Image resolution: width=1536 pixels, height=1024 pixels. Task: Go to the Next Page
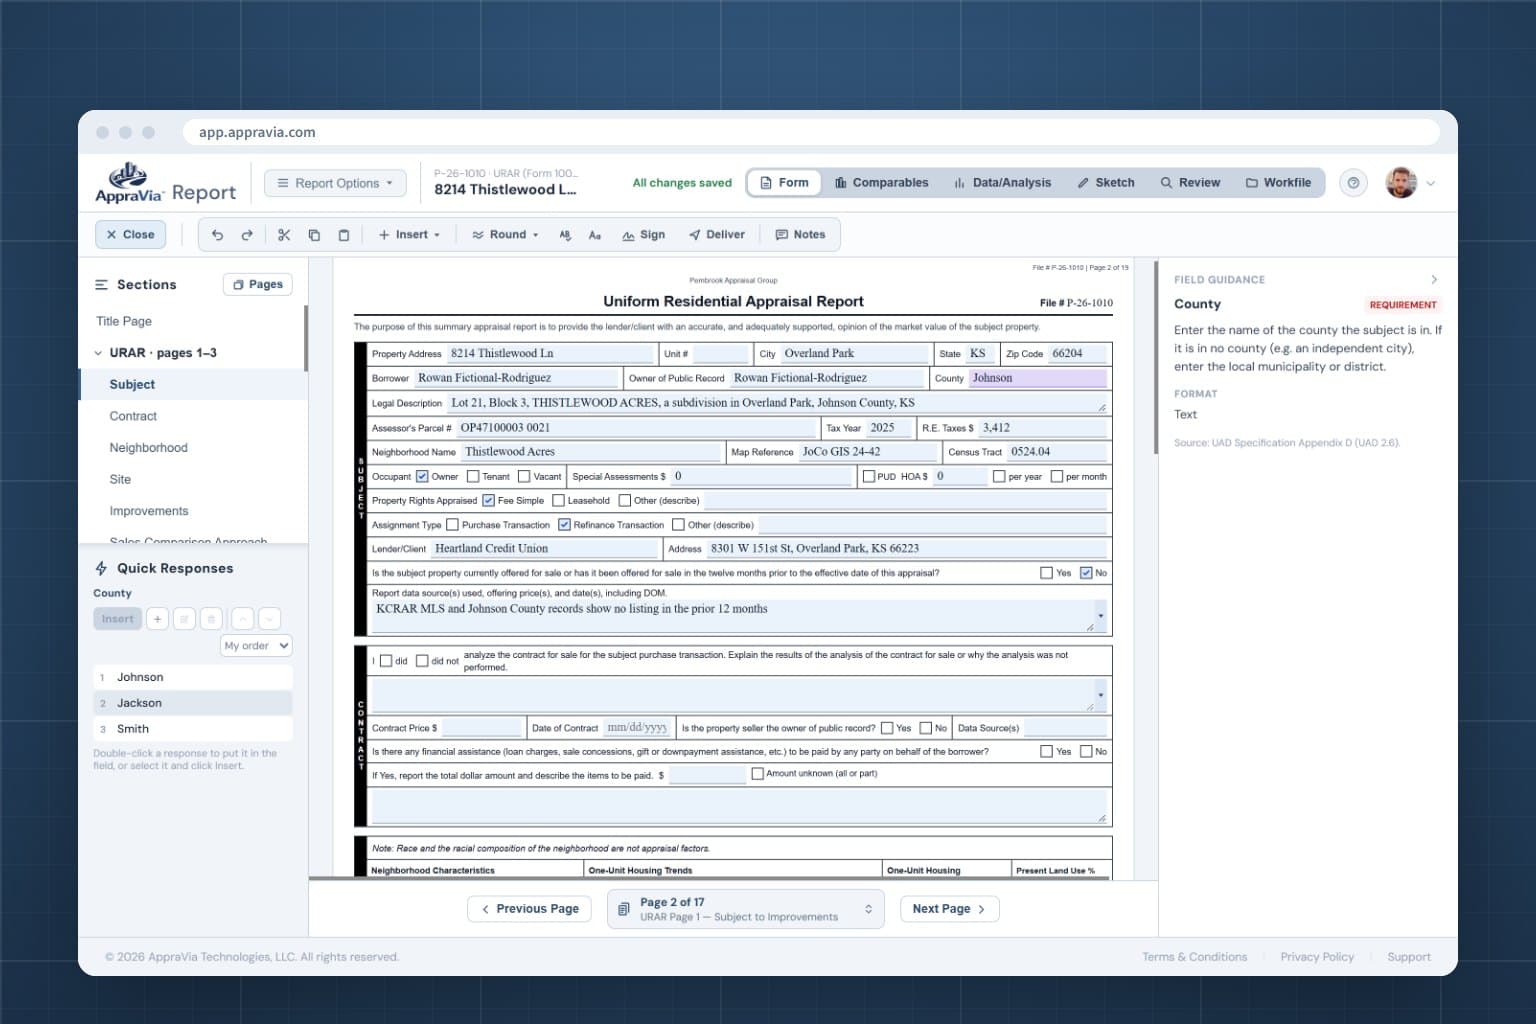point(950,909)
